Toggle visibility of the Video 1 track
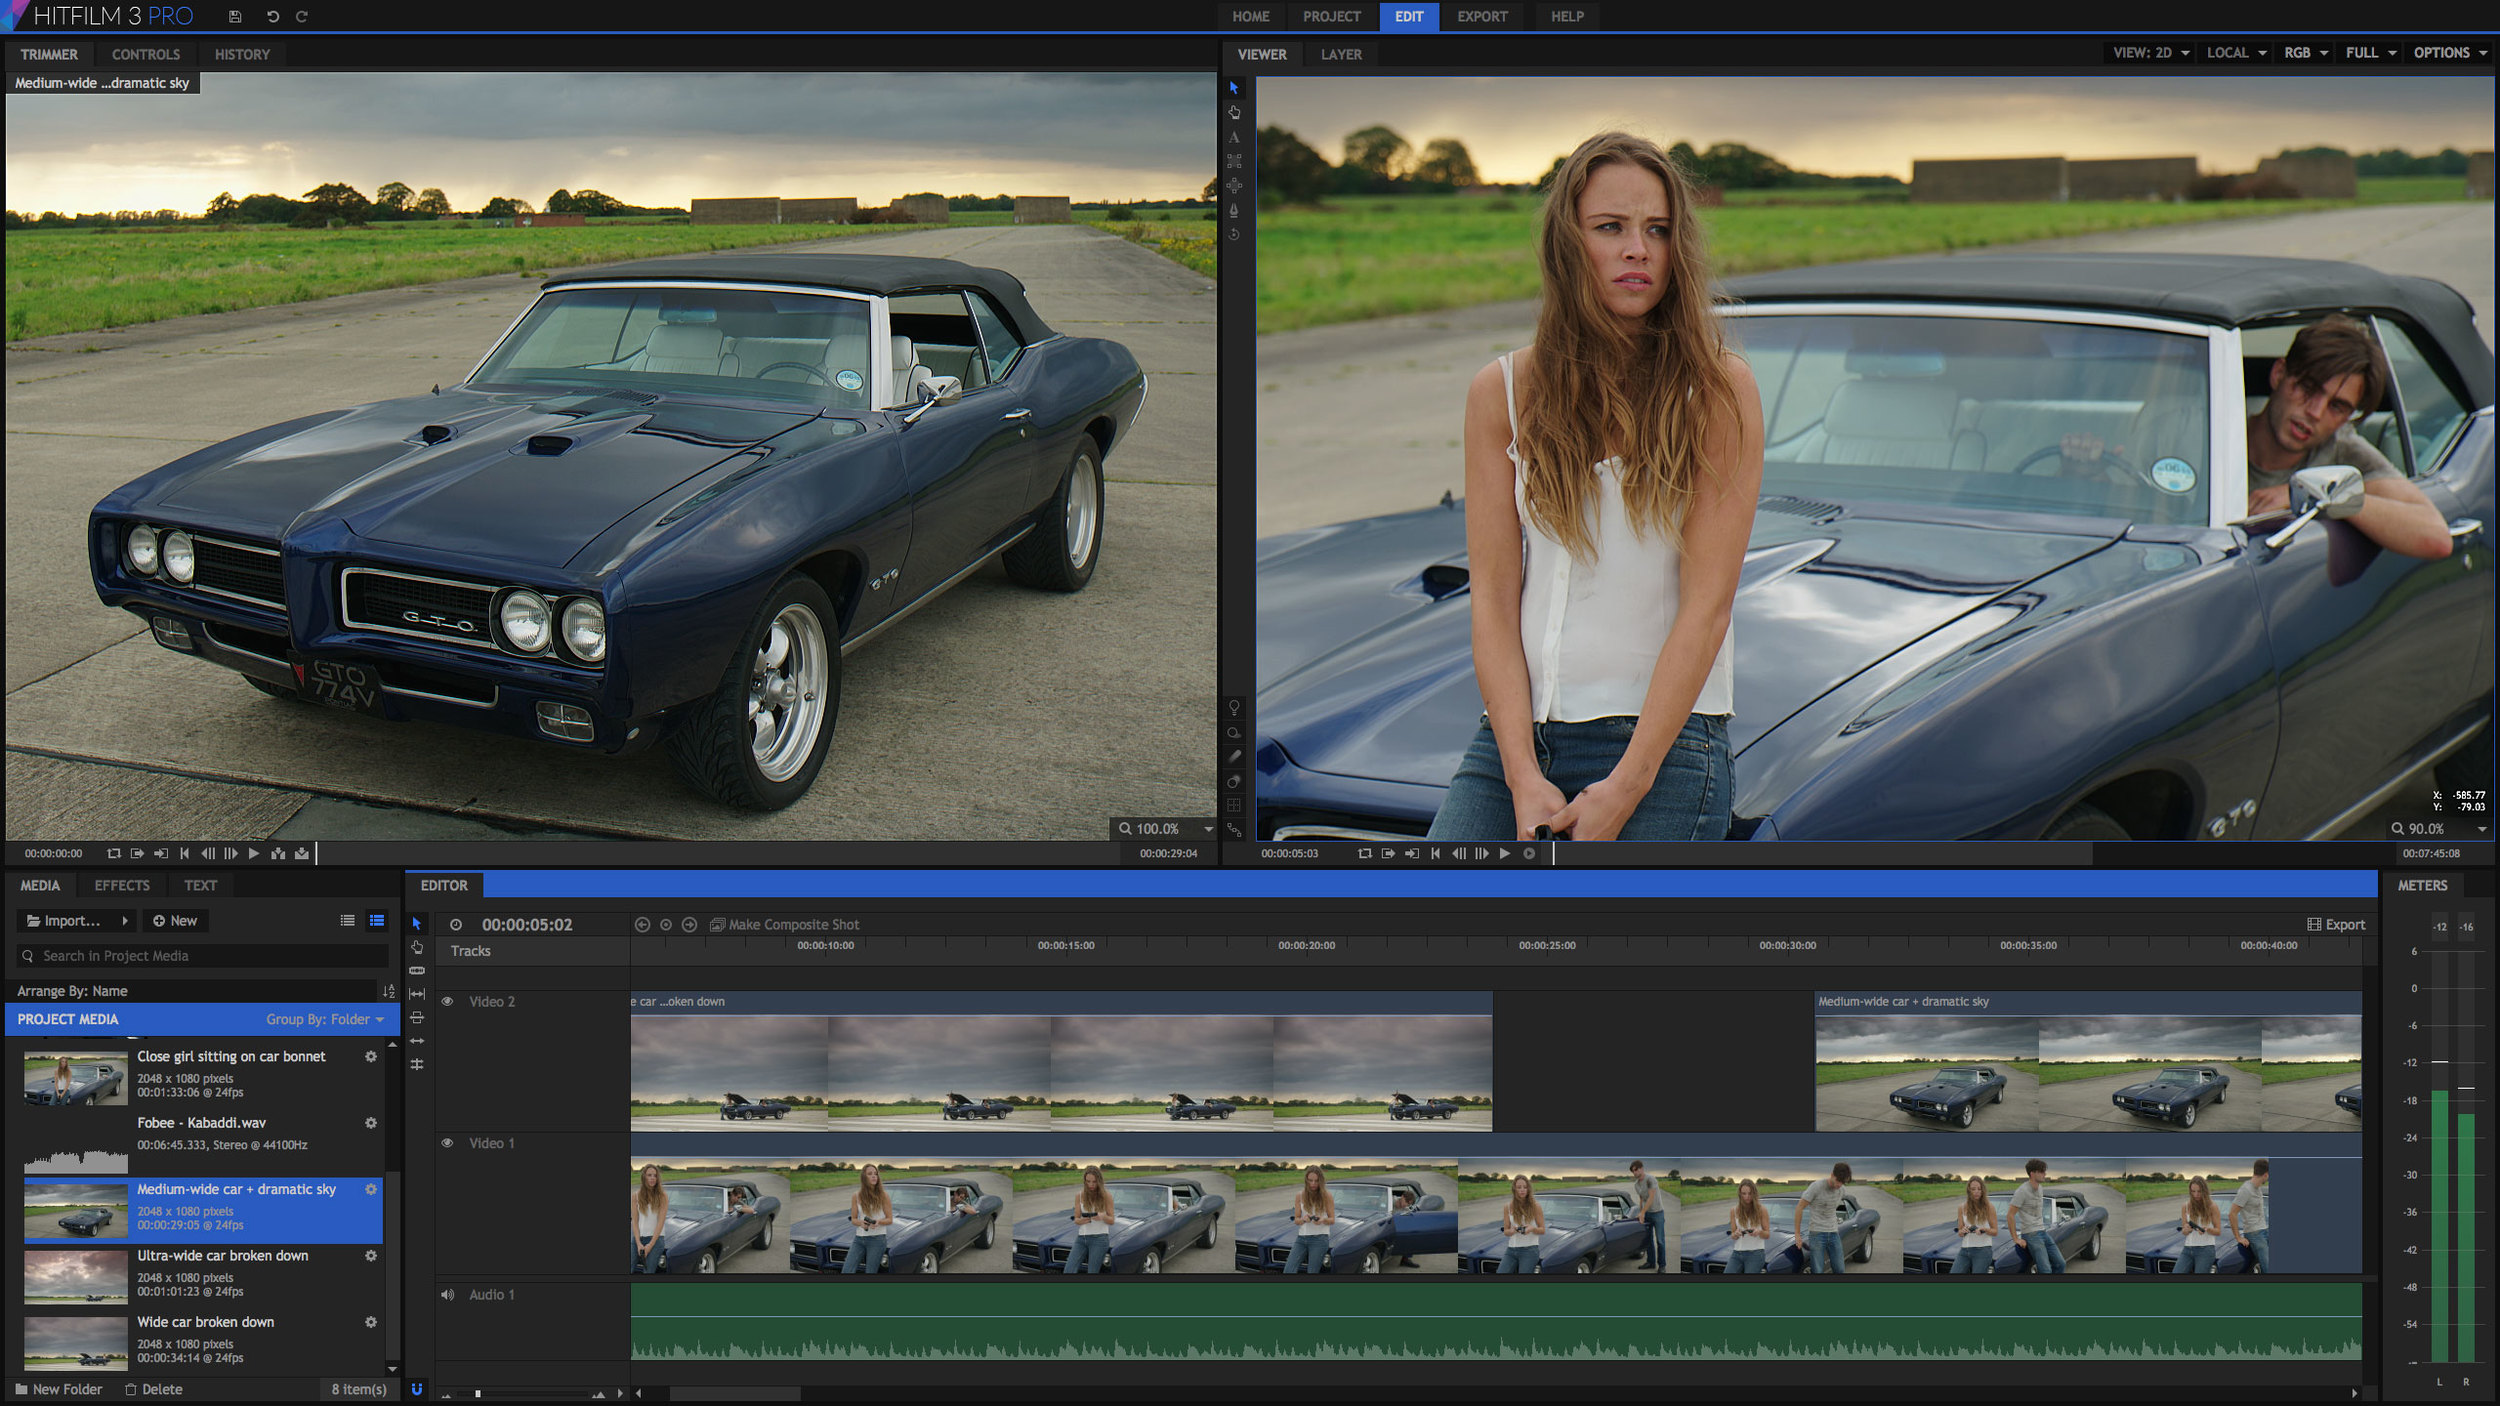2500x1406 pixels. (447, 1143)
